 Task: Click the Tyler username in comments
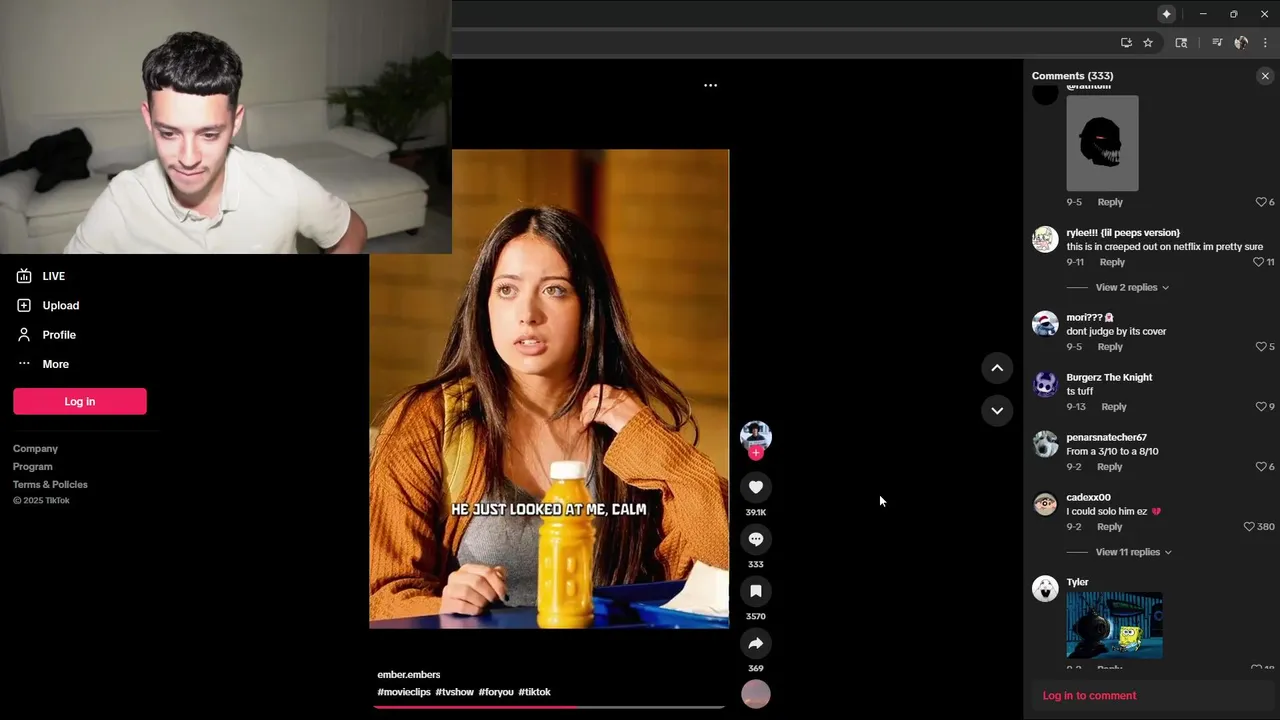[x=1077, y=582]
